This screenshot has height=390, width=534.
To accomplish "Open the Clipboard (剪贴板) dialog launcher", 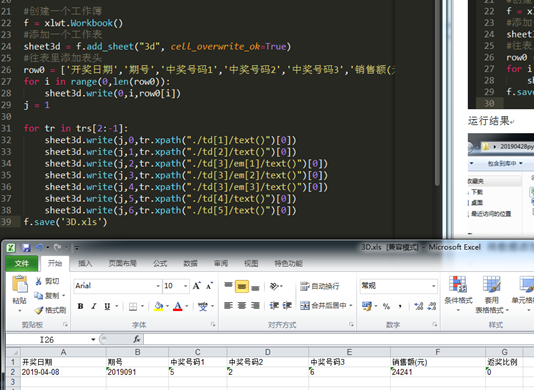I will point(65,325).
